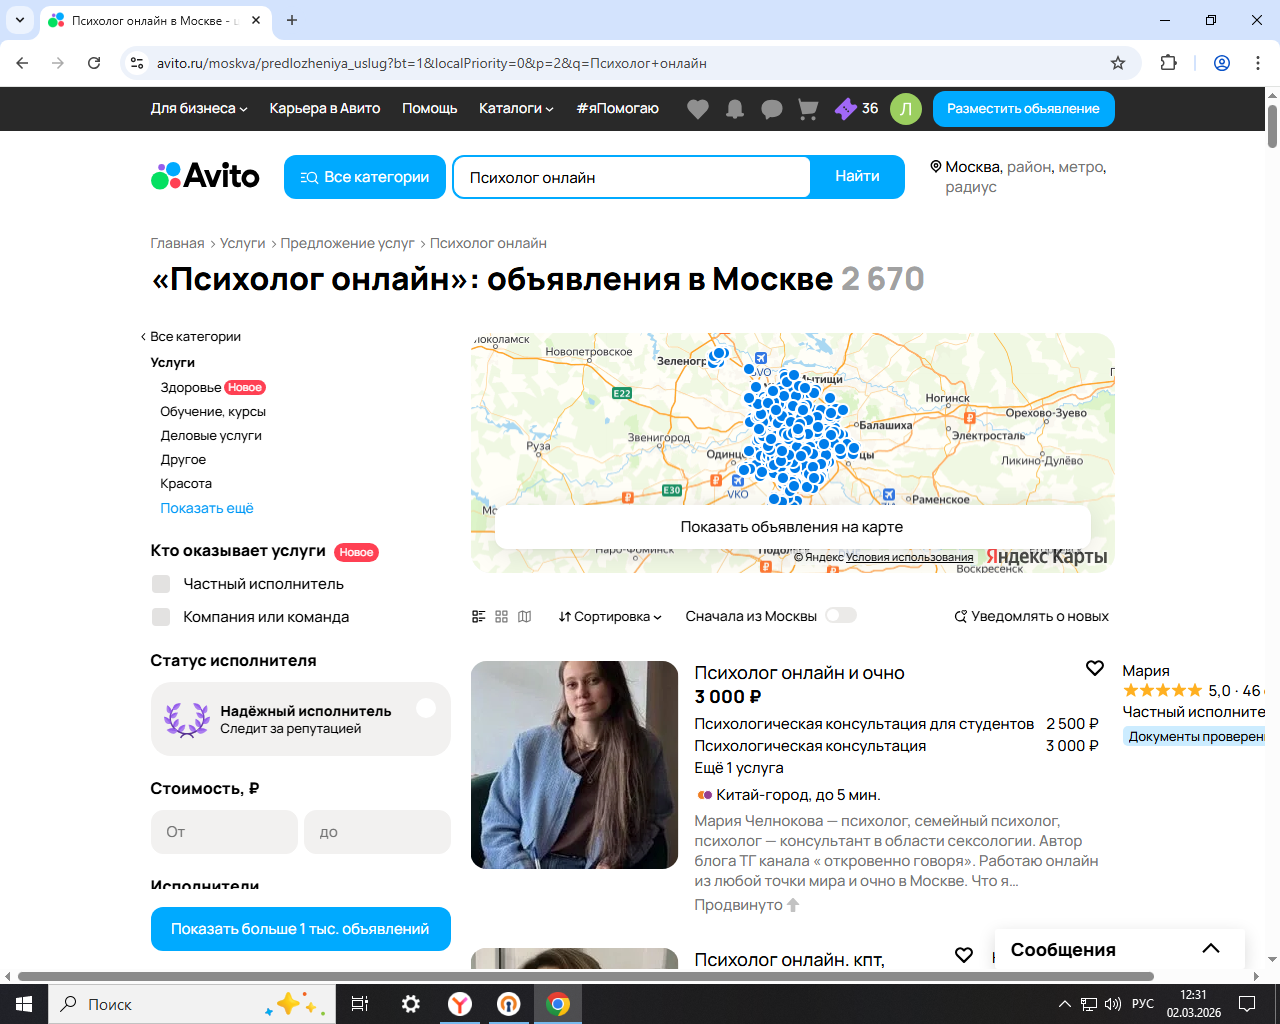The image size is (1280, 1024).
Task: Open Chrome three-dot menu
Action: (1258, 63)
